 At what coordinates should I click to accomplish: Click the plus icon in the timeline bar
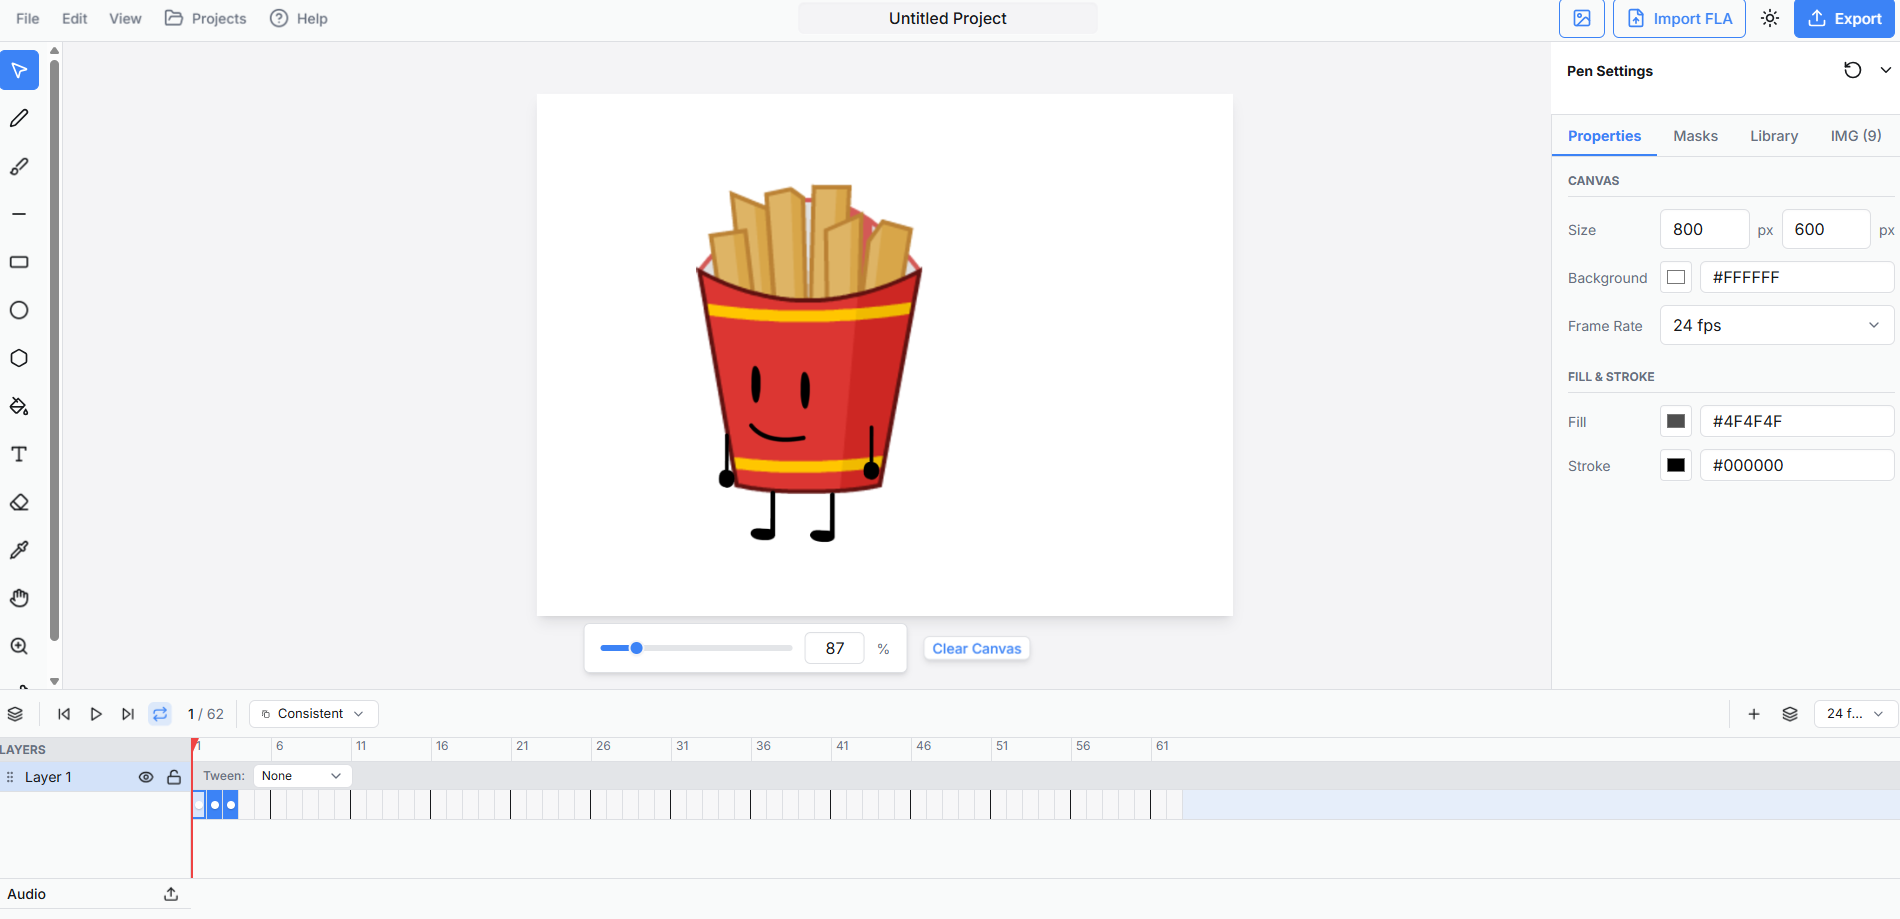[1754, 714]
